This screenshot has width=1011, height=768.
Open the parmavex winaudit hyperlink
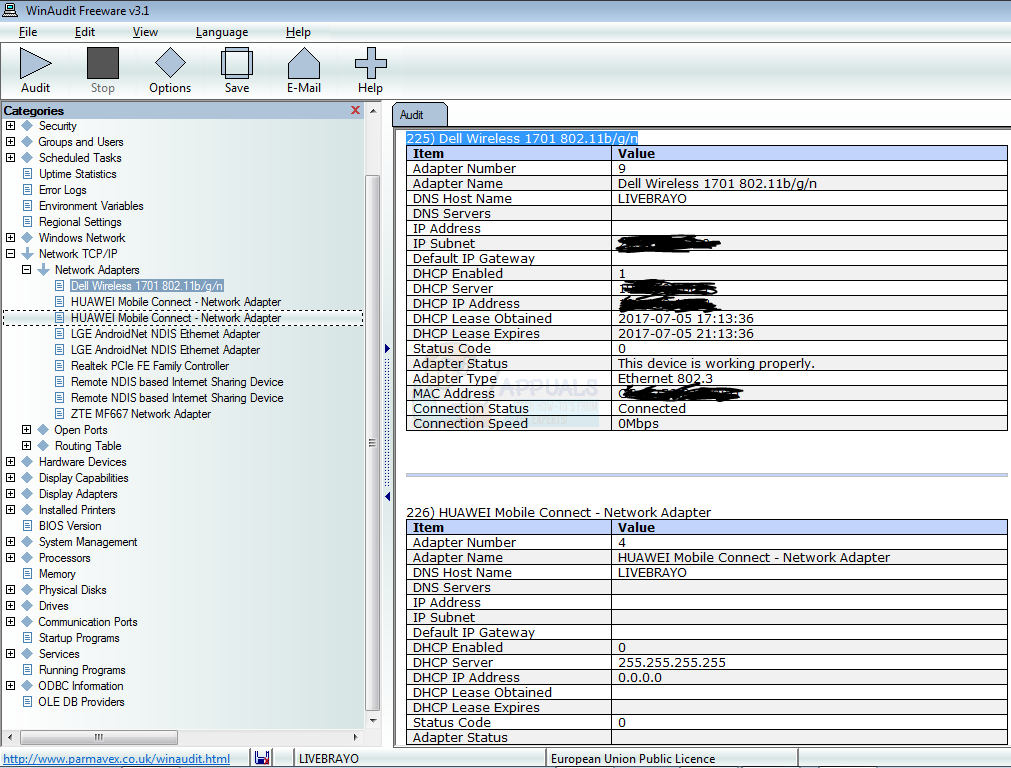click(116, 758)
